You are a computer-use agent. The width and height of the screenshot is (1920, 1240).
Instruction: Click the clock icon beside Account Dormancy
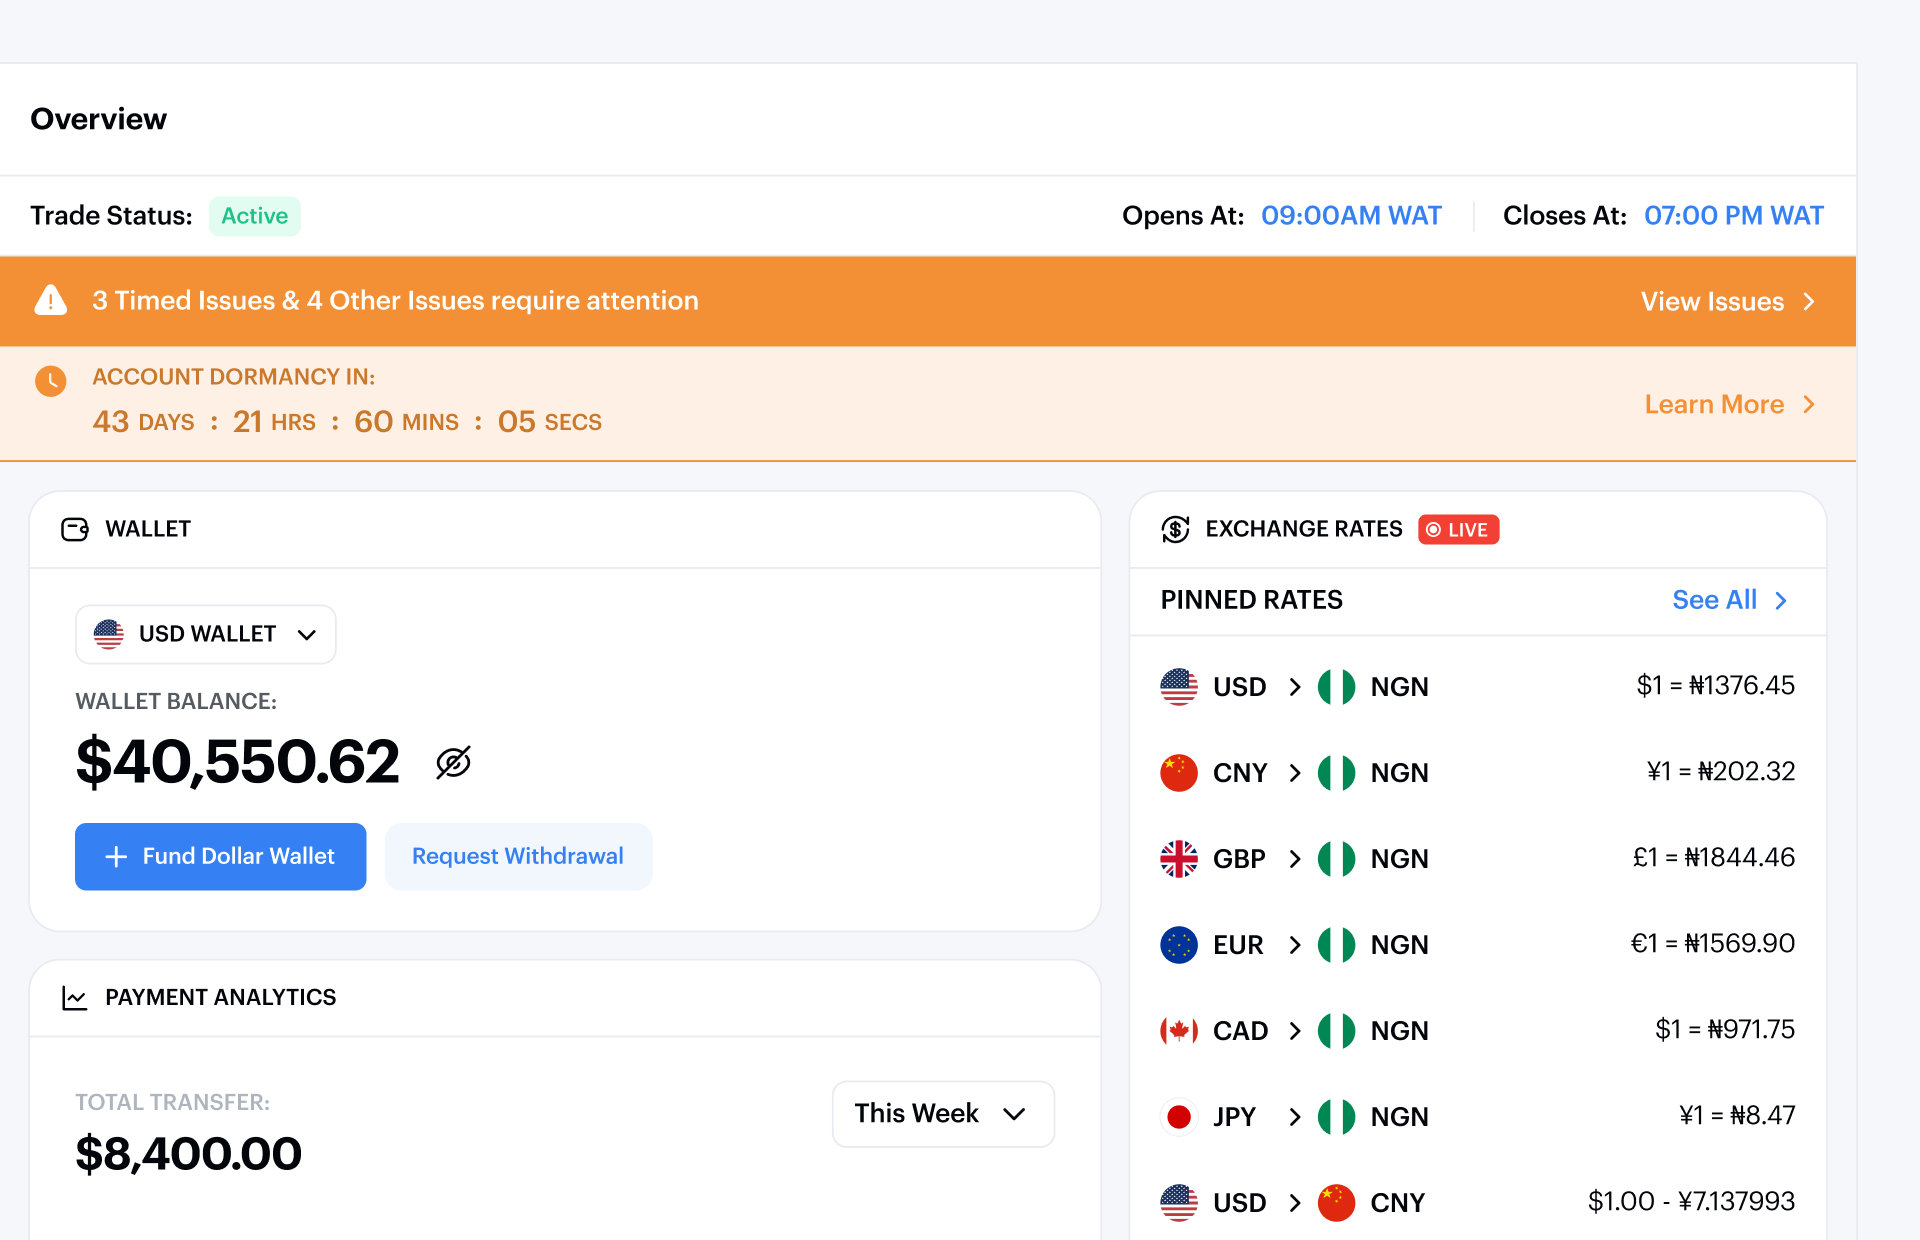point(51,380)
